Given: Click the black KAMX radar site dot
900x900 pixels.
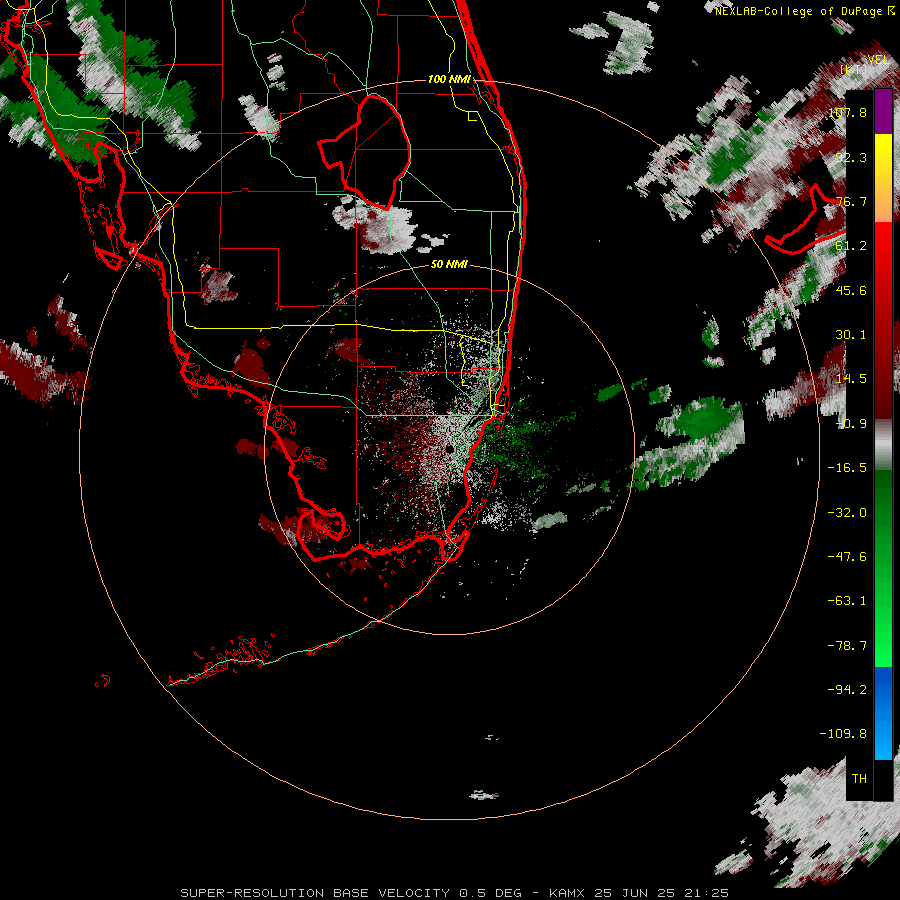Looking at the screenshot, I should 449,449.
